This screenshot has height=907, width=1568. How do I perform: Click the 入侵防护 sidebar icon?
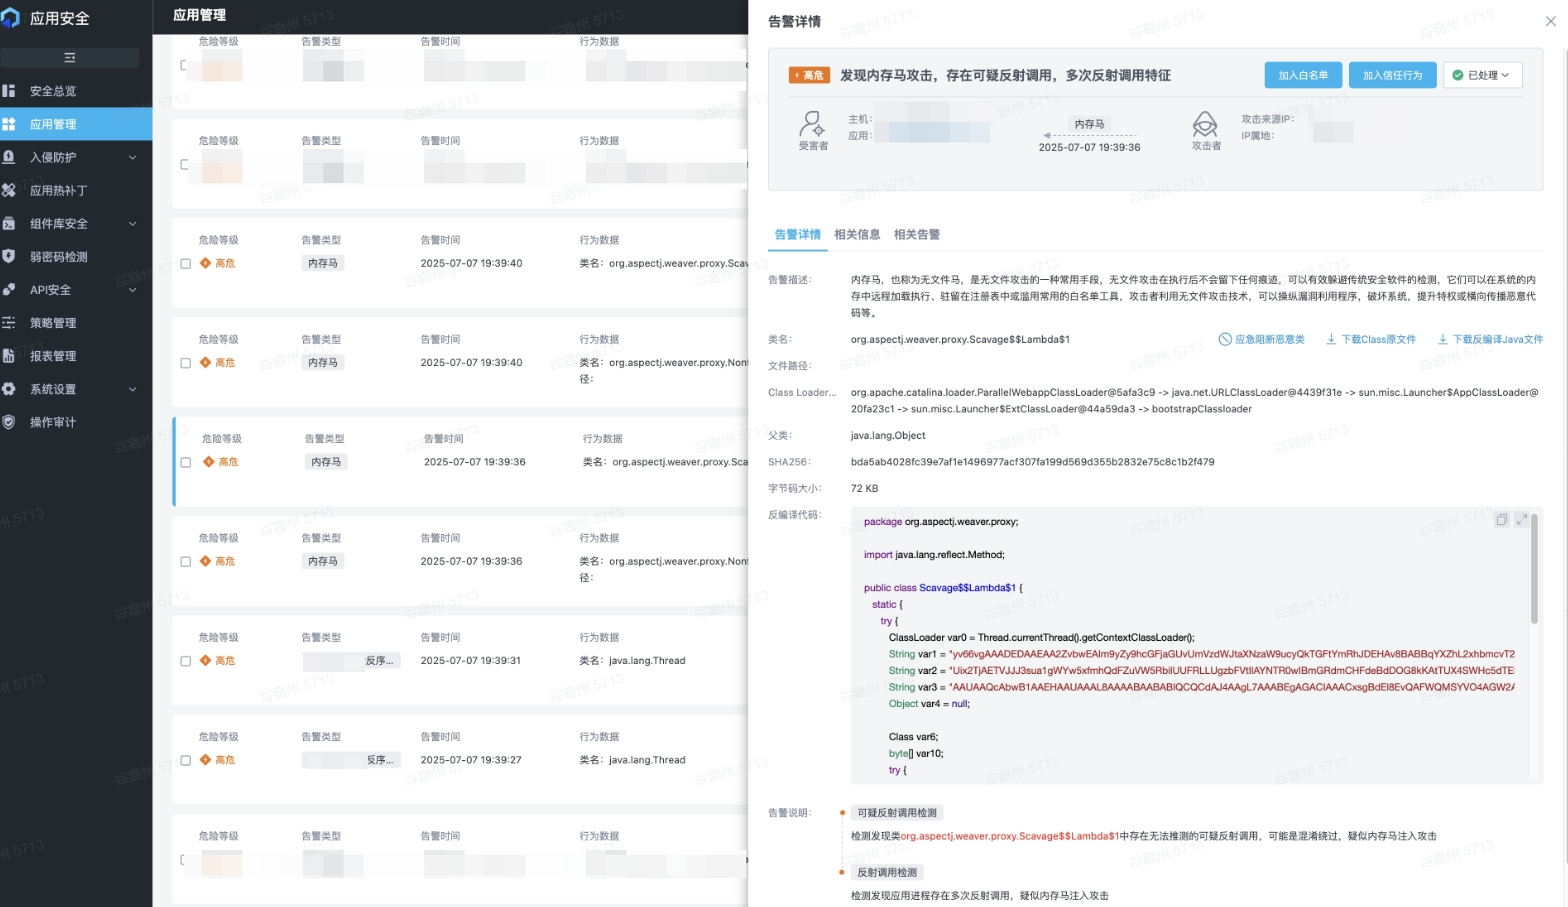click(x=9, y=157)
